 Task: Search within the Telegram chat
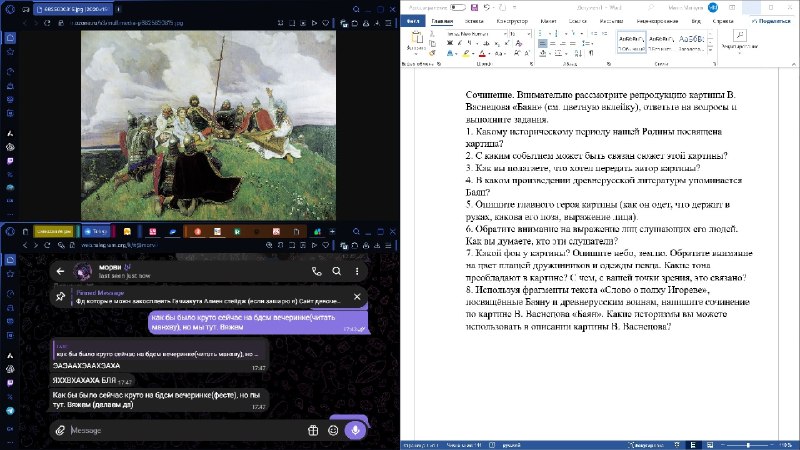[x=337, y=271]
